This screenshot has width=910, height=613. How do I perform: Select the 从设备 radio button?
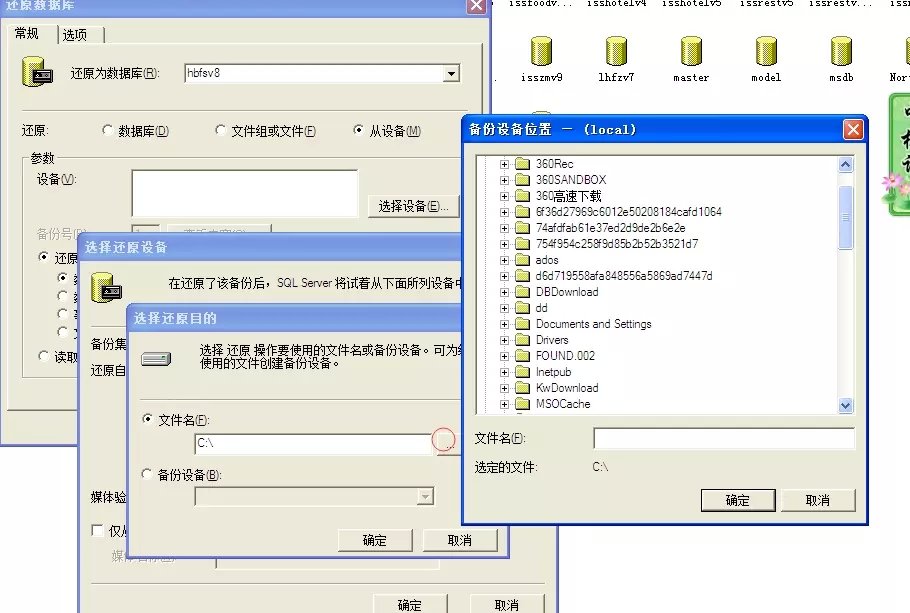(x=359, y=131)
